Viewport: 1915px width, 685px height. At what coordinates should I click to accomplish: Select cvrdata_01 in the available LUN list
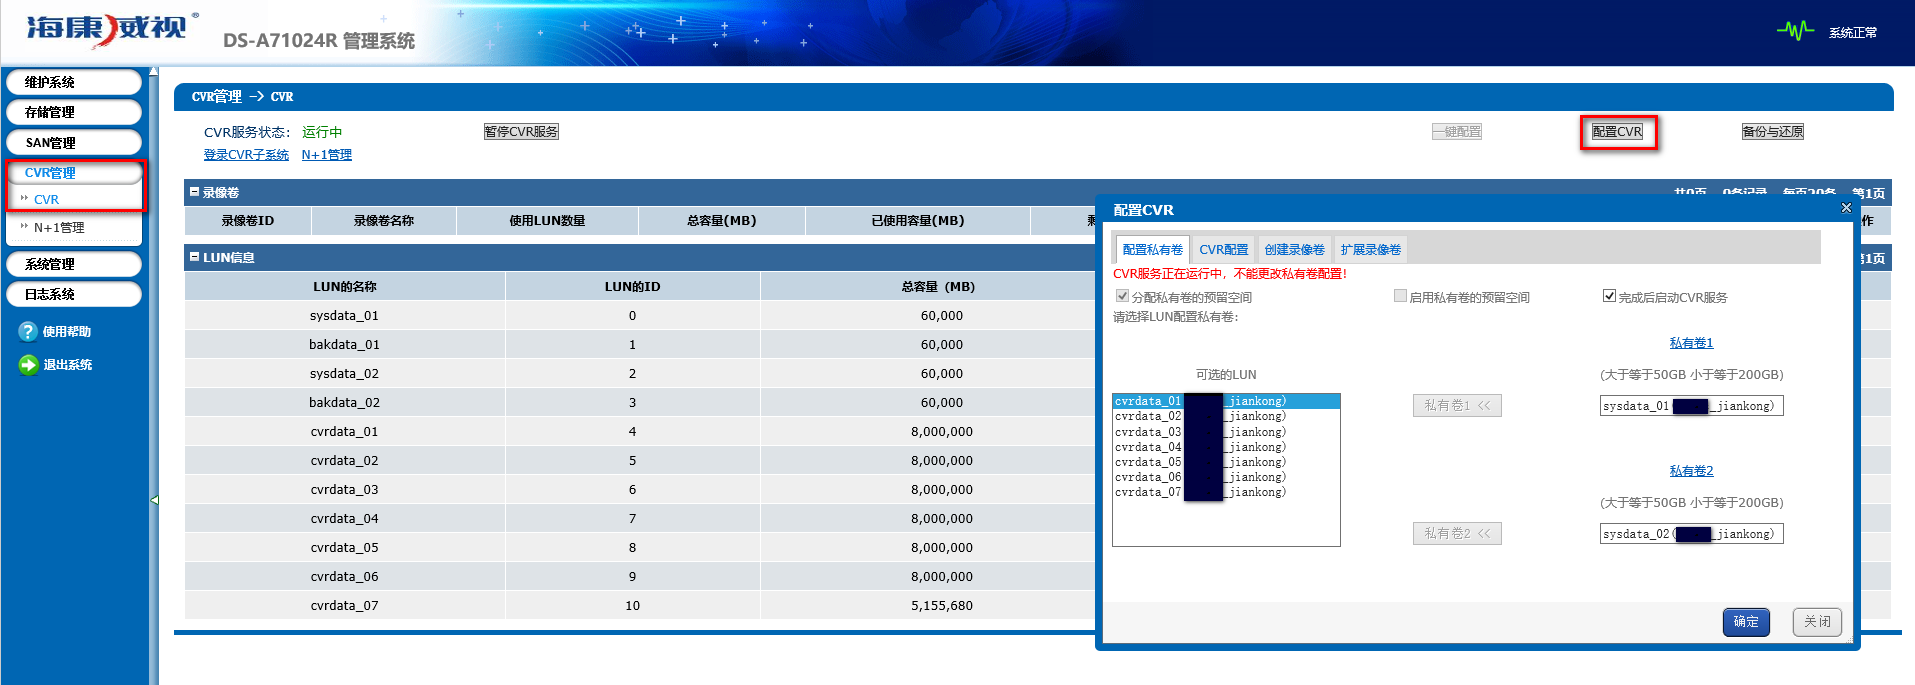[1226, 401]
